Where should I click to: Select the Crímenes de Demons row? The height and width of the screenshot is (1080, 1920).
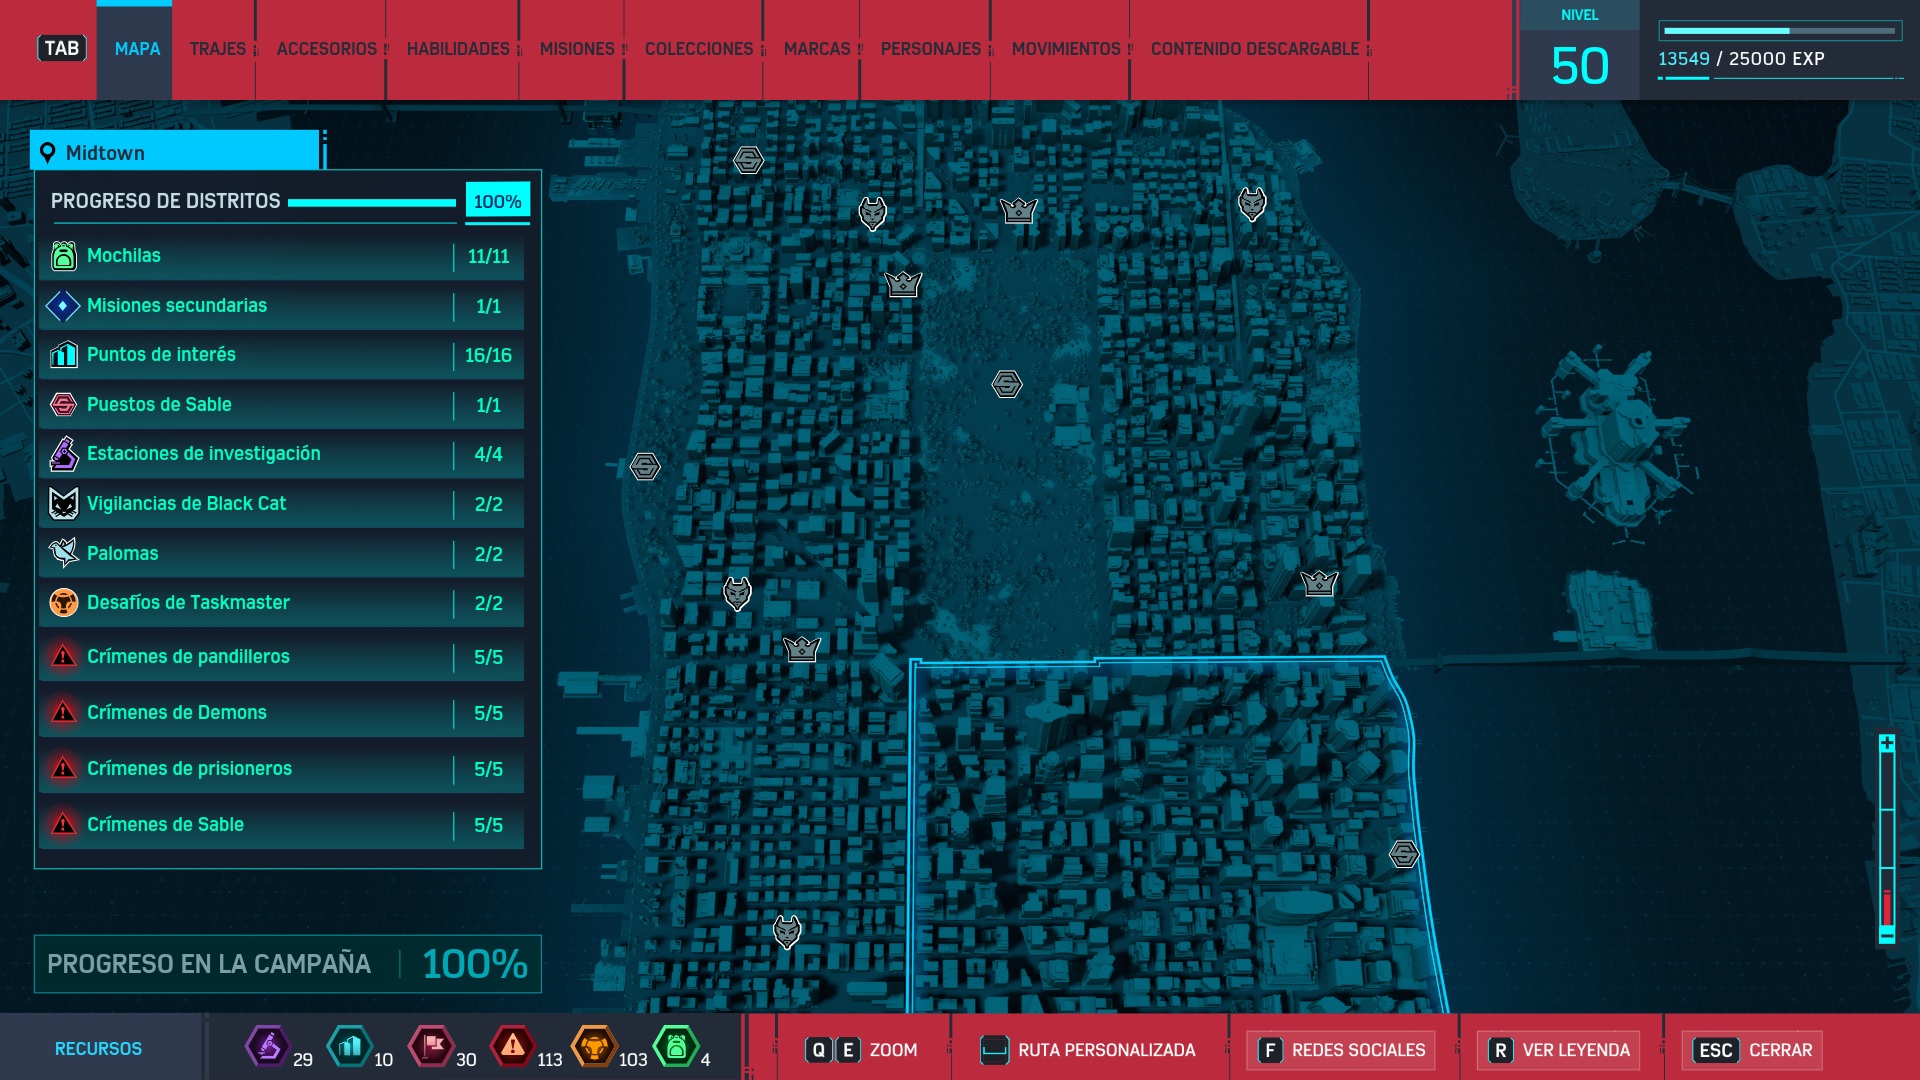coord(281,713)
